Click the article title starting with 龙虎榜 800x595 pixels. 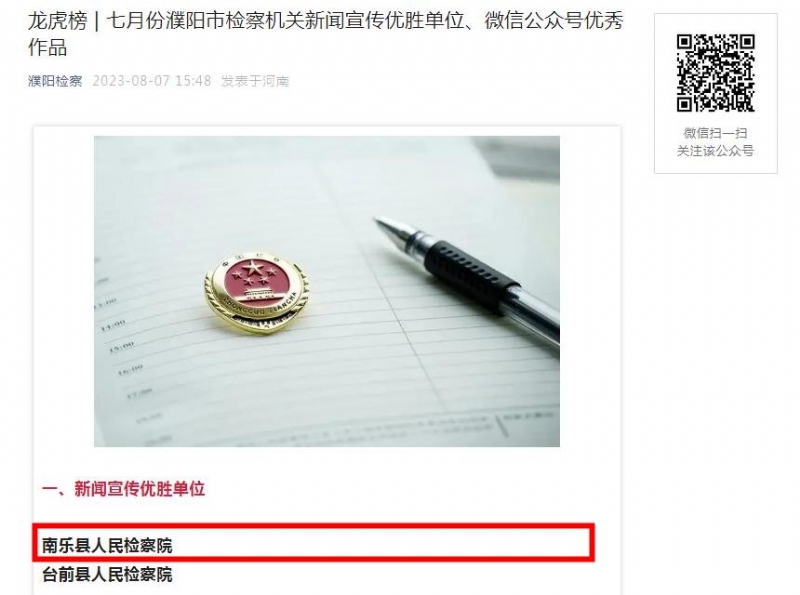click(x=326, y=34)
